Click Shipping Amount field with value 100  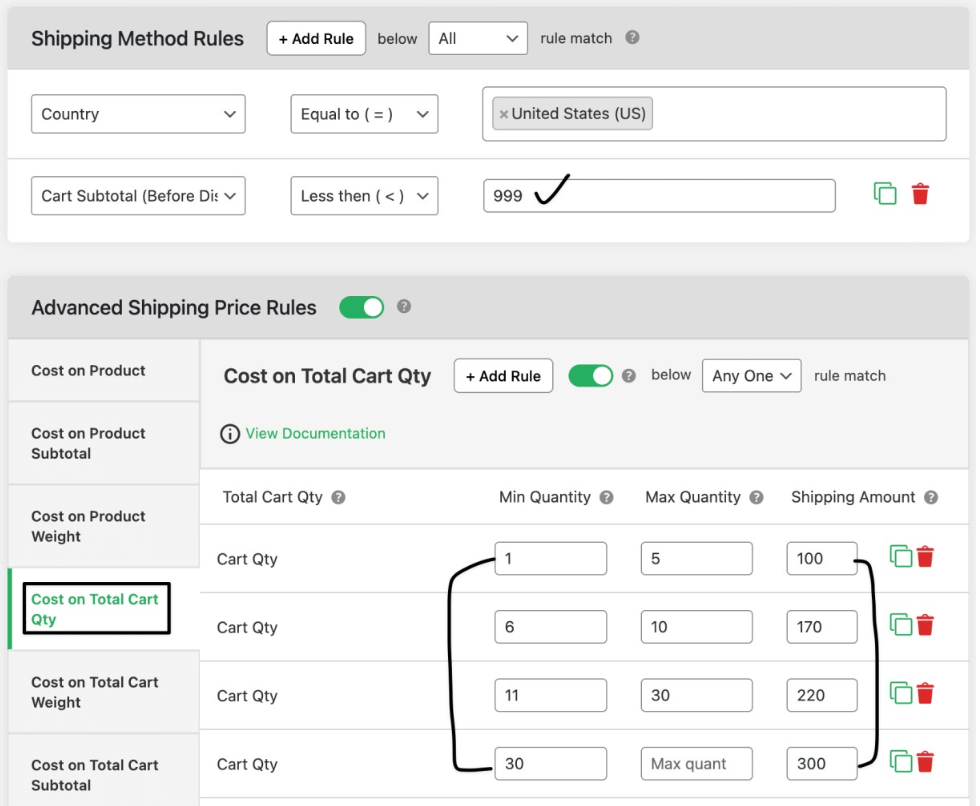(821, 559)
